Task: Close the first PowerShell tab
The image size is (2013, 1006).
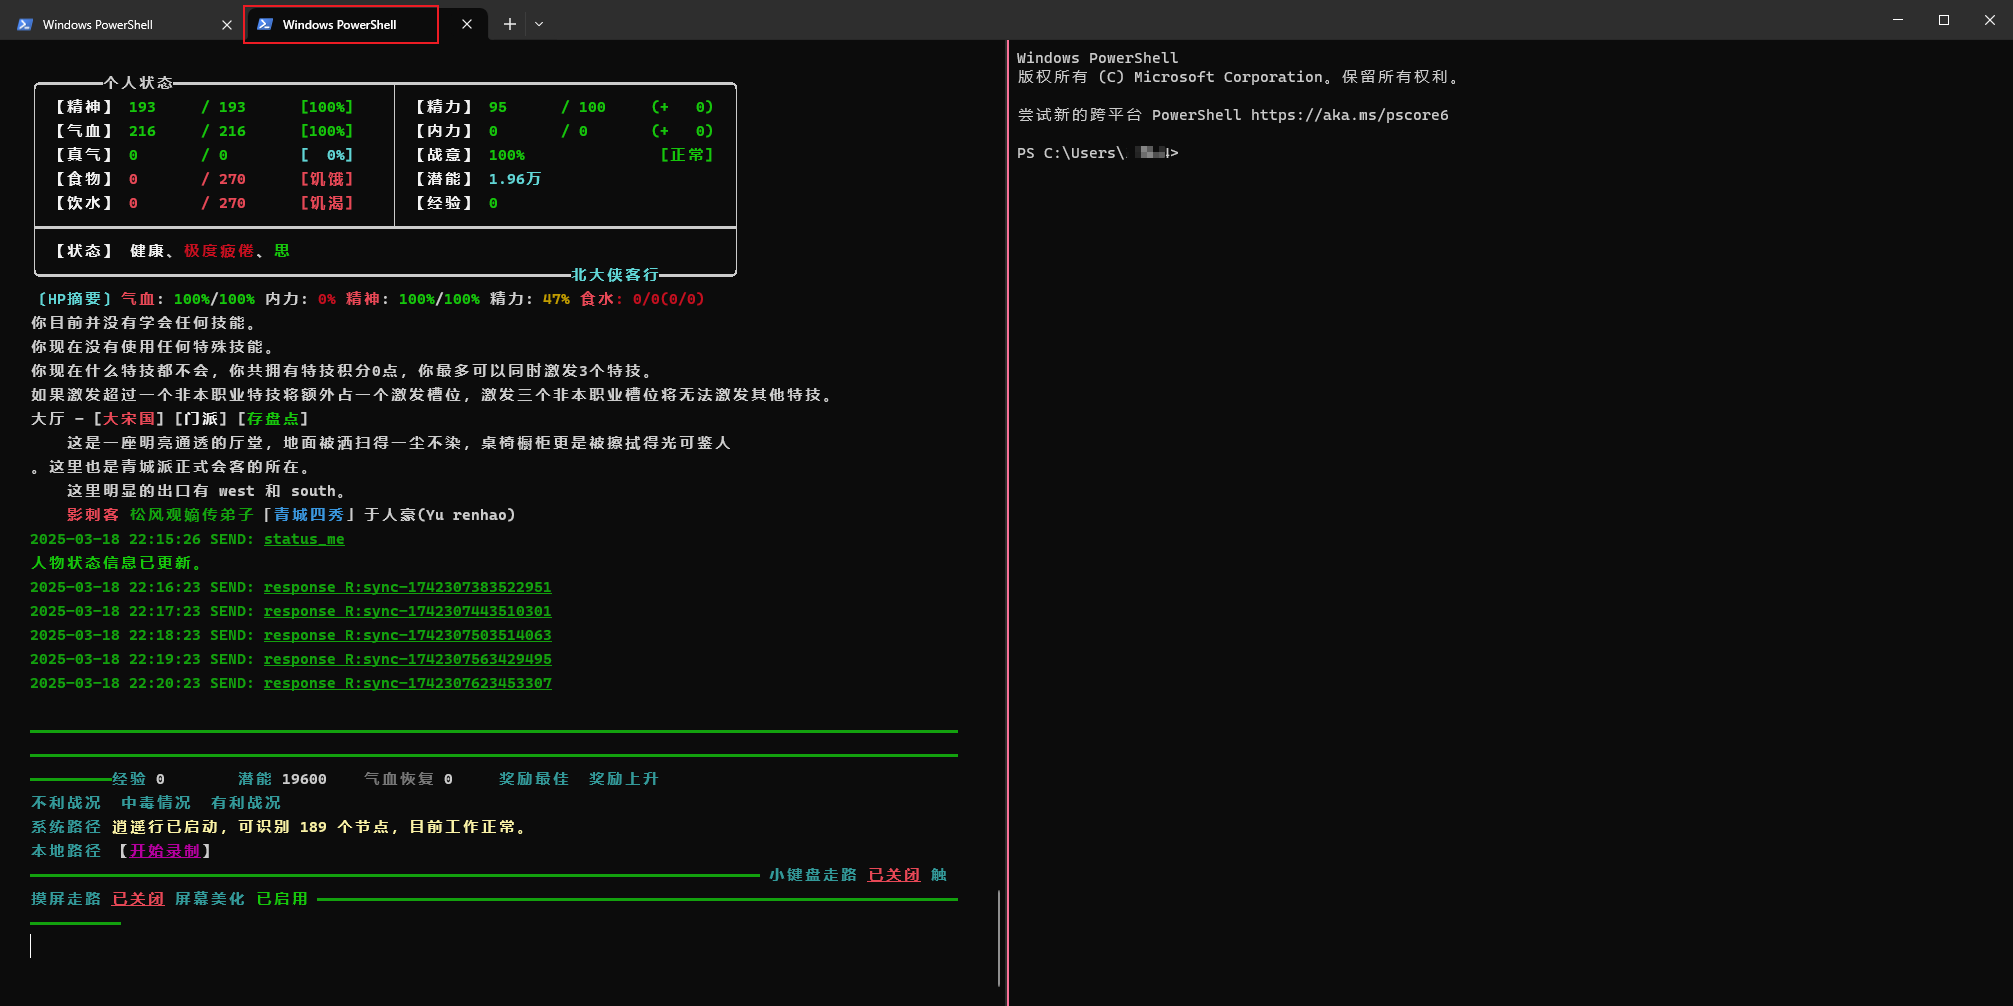Action: 227,25
